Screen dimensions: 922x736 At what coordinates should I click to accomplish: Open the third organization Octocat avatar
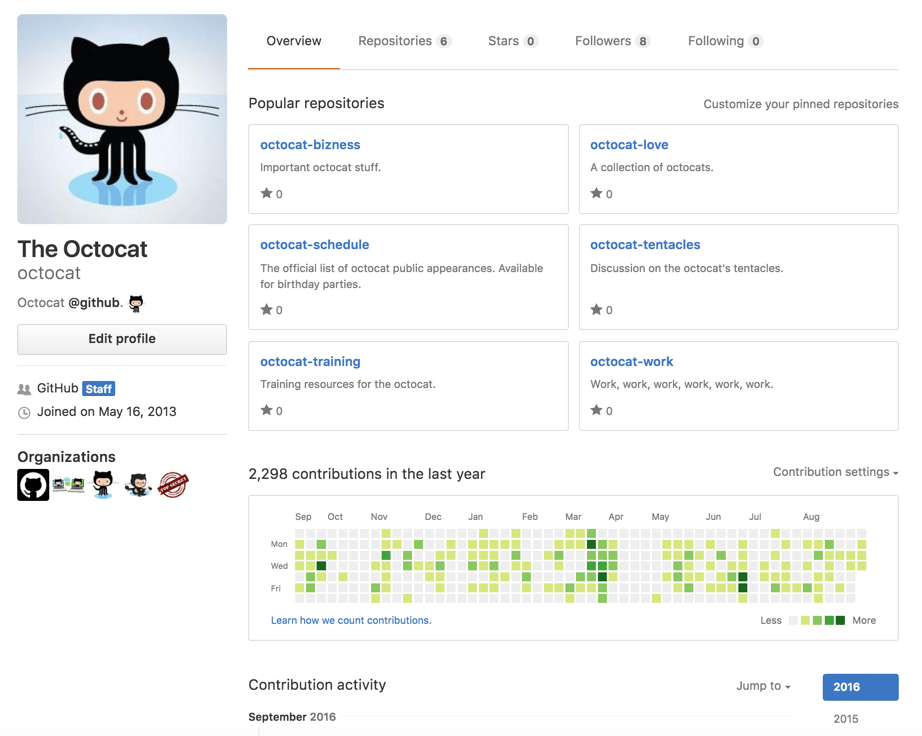(x=103, y=485)
